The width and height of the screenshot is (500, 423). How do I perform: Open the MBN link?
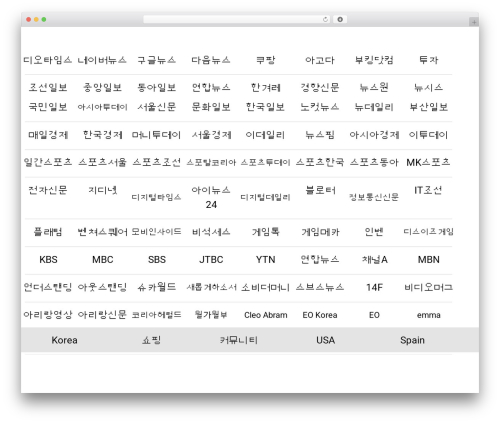(x=428, y=260)
